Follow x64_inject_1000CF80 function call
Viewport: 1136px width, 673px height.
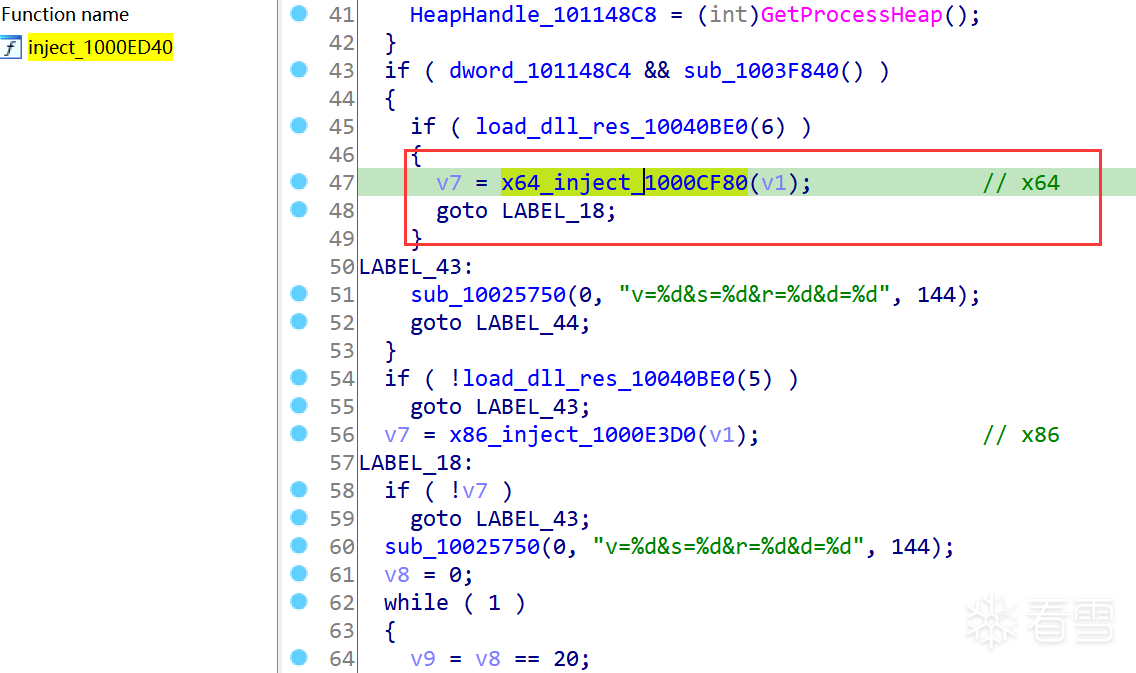[625, 183]
